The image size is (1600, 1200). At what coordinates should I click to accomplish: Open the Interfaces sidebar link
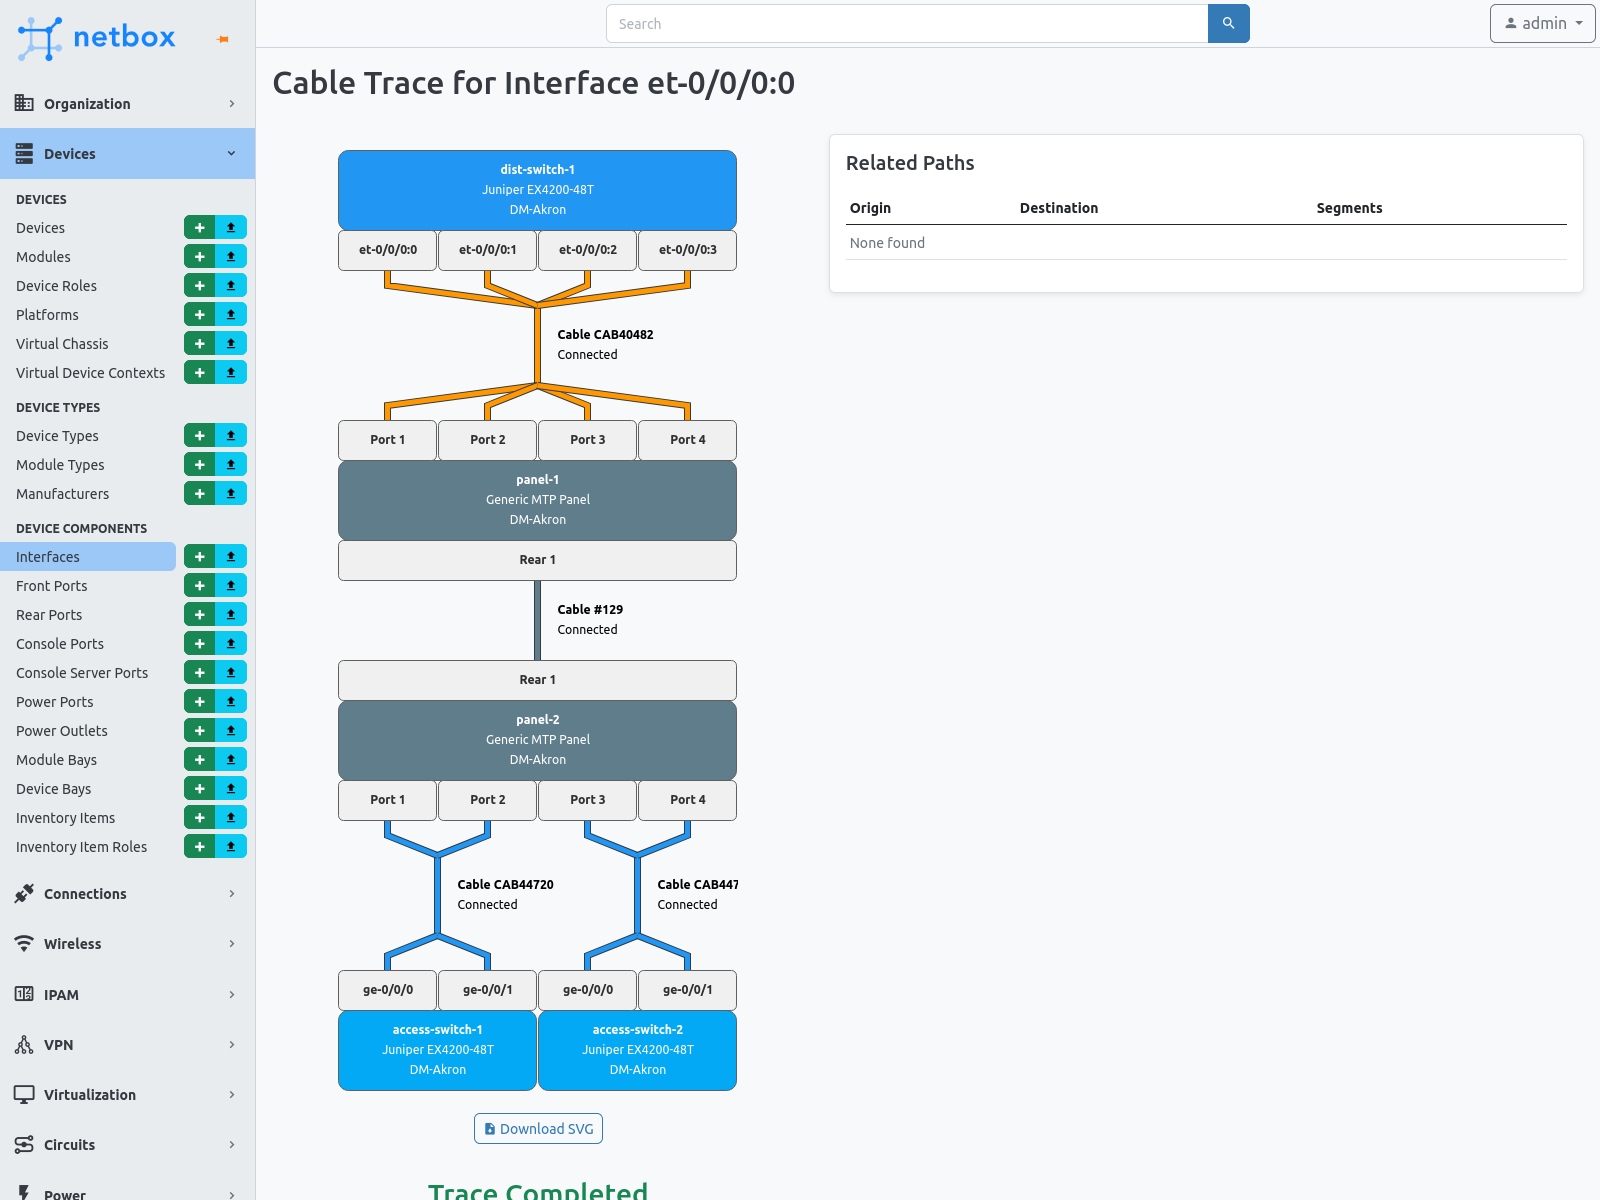47,556
